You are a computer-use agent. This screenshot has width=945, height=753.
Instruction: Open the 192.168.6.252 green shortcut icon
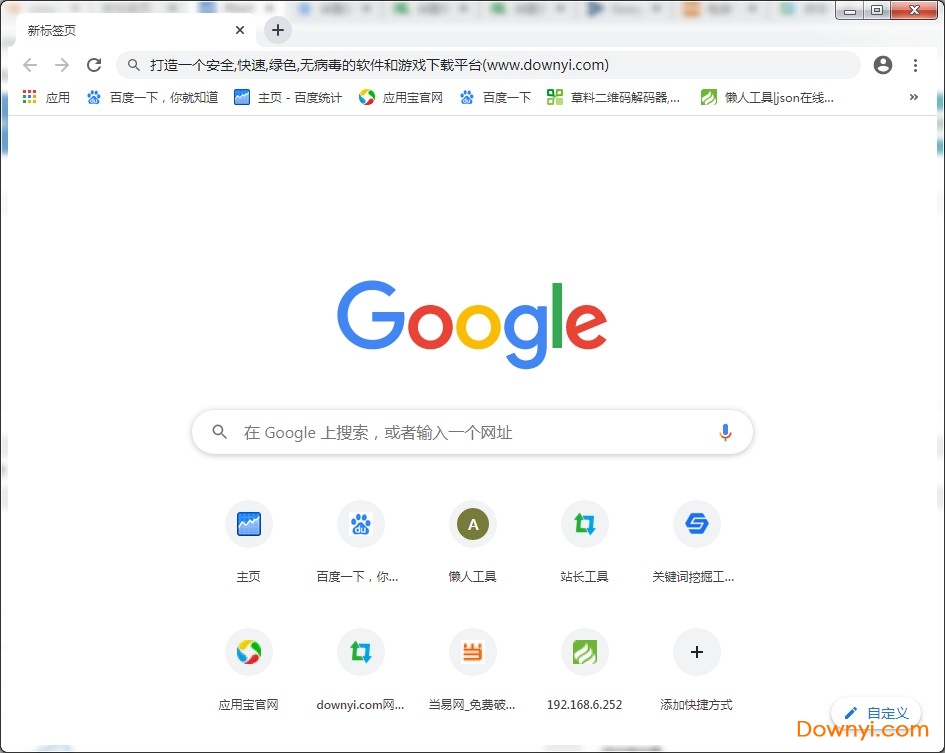584,652
